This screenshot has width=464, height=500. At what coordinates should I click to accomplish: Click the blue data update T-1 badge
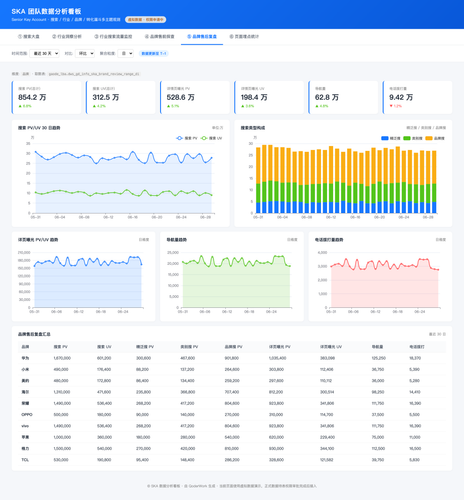pyautogui.click(x=154, y=53)
